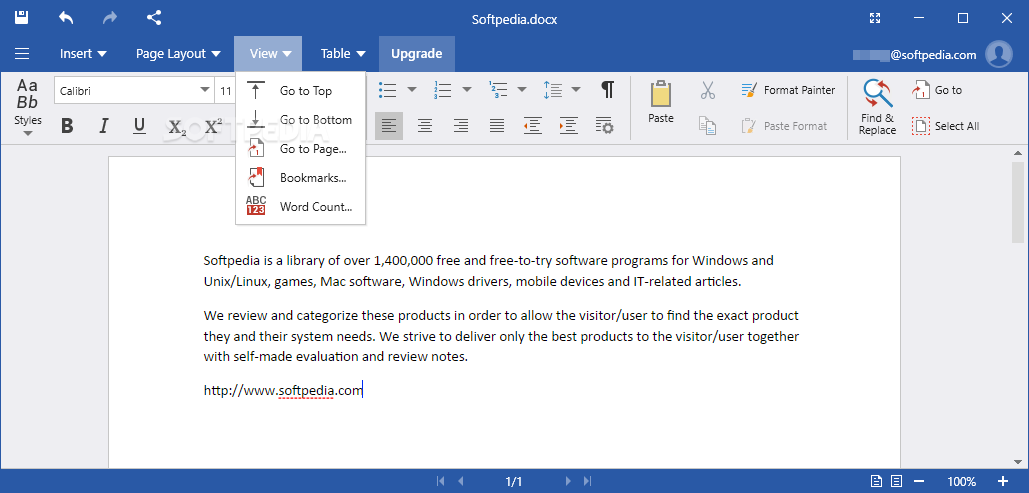Activate Format Painter
The height and width of the screenshot is (493, 1029).
pyautogui.click(x=788, y=90)
